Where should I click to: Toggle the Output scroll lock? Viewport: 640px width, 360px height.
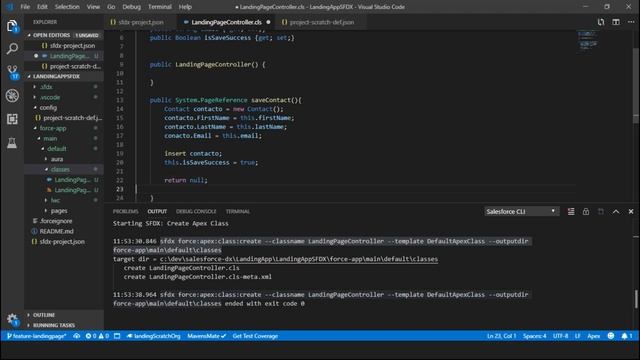click(x=586, y=211)
